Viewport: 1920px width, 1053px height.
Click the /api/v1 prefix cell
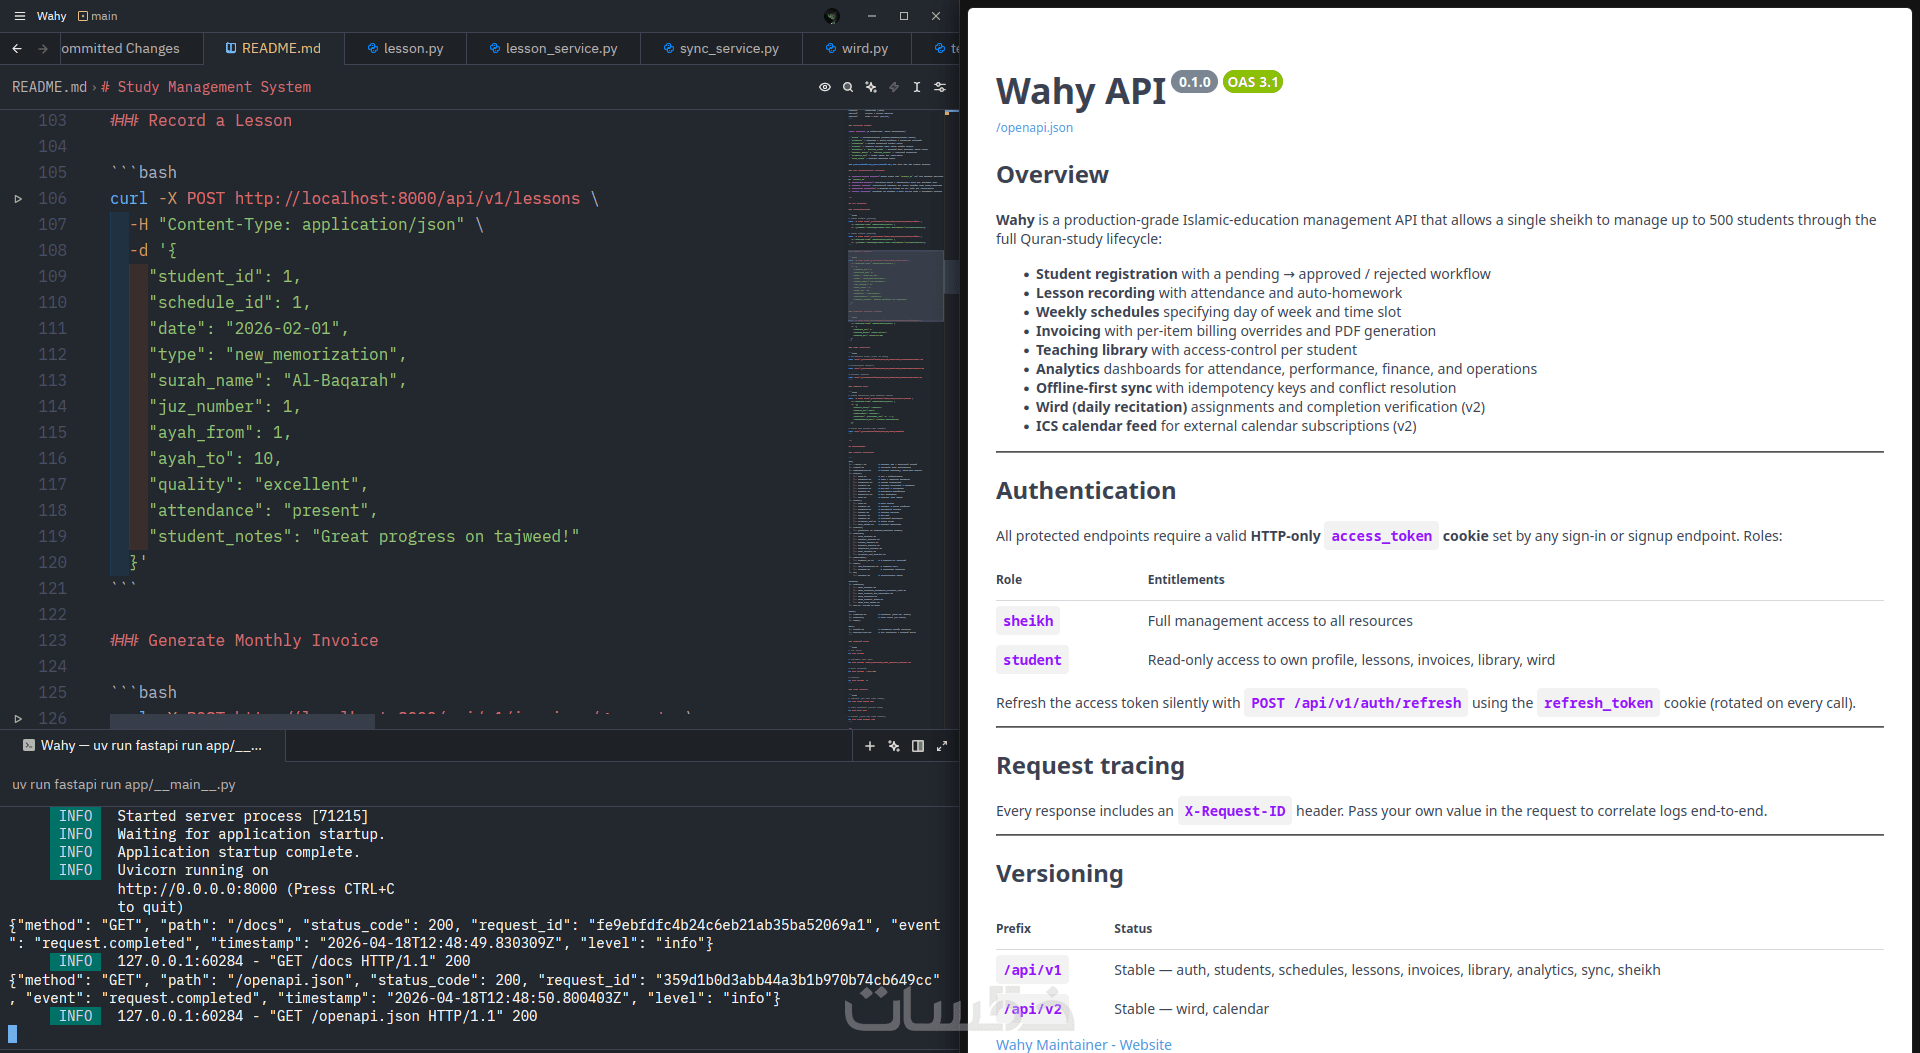(x=1033, y=970)
